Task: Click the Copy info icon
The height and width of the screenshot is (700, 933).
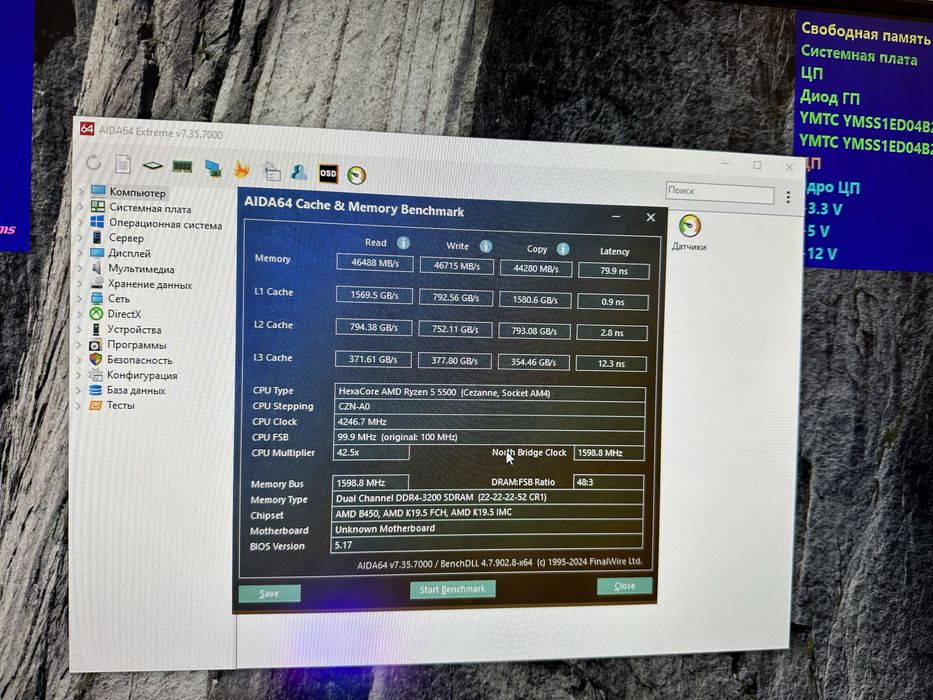Action: pyautogui.click(x=563, y=249)
